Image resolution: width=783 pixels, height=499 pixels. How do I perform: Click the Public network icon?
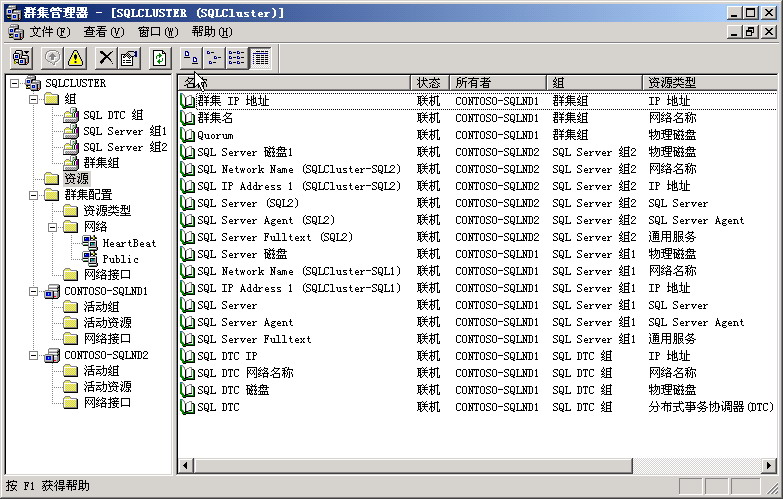(x=90, y=259)
